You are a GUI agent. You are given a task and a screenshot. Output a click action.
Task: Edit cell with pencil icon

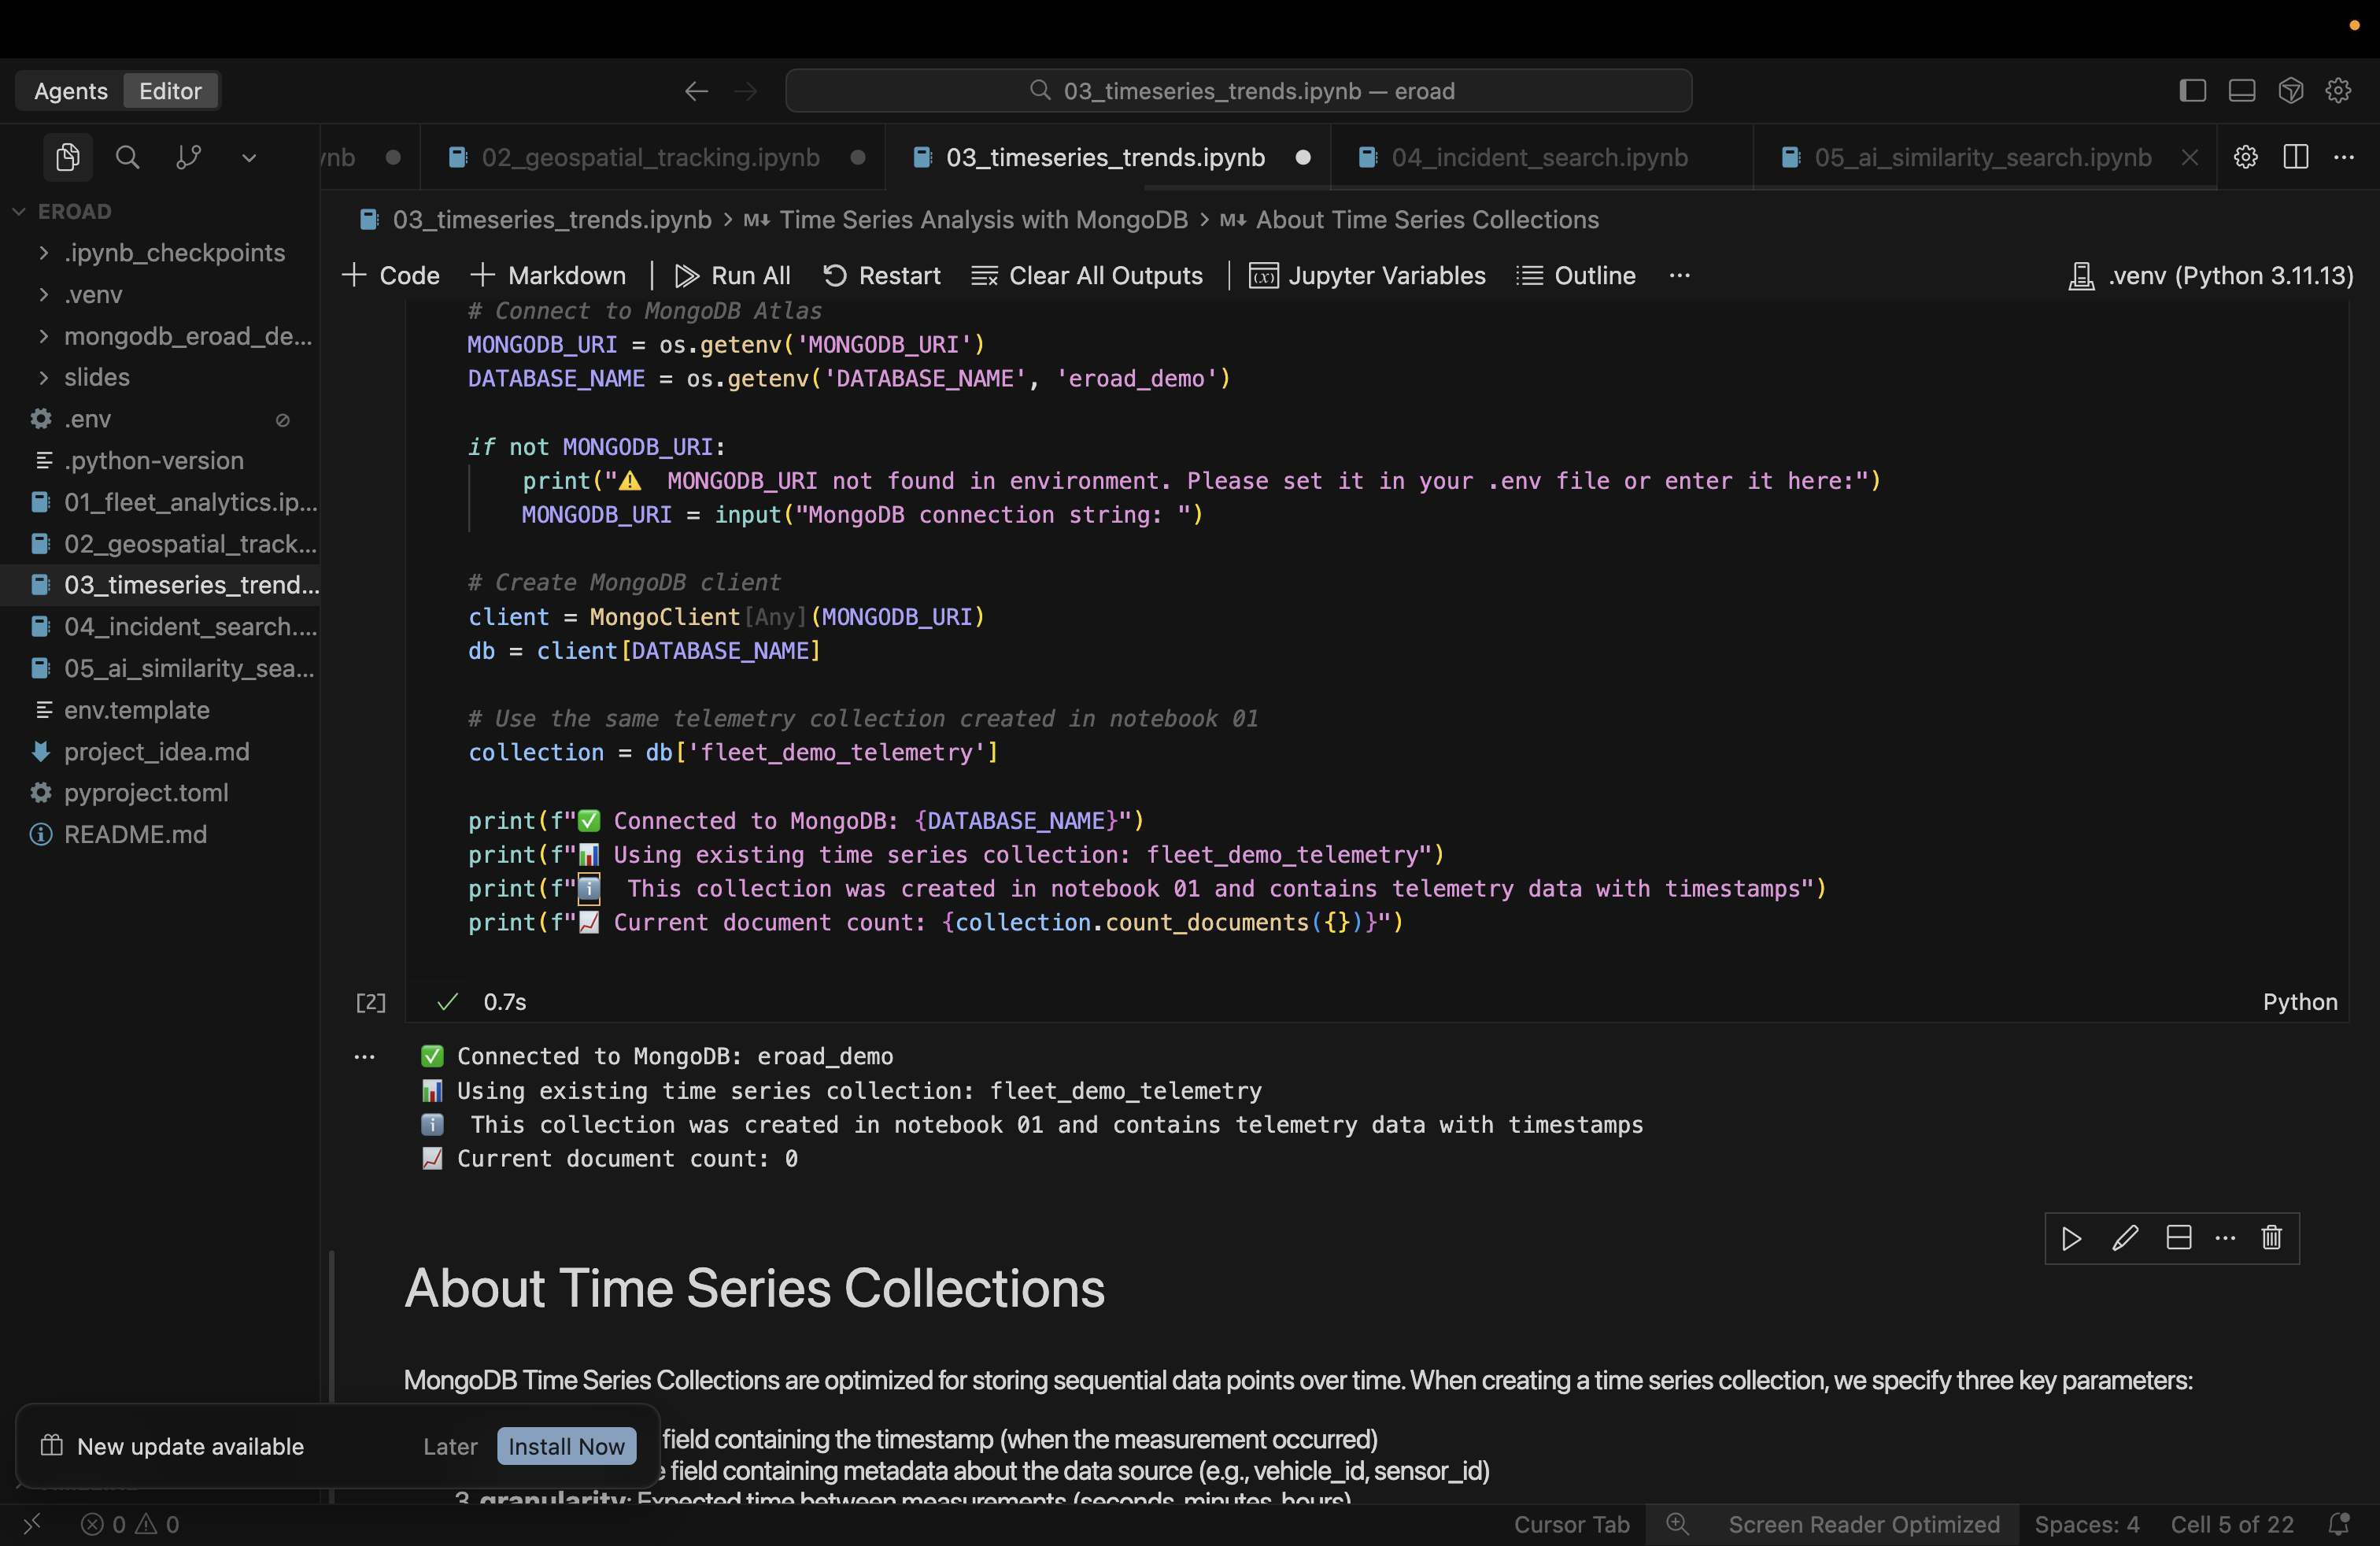coord(2125,1238)
